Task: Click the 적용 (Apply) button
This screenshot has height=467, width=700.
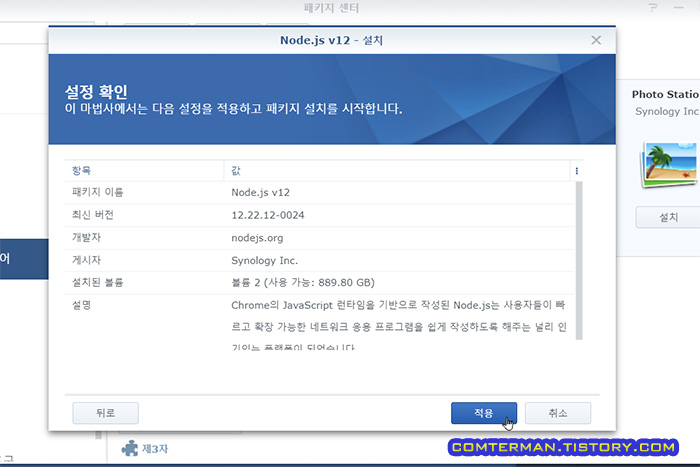Action: coord(484,413)
